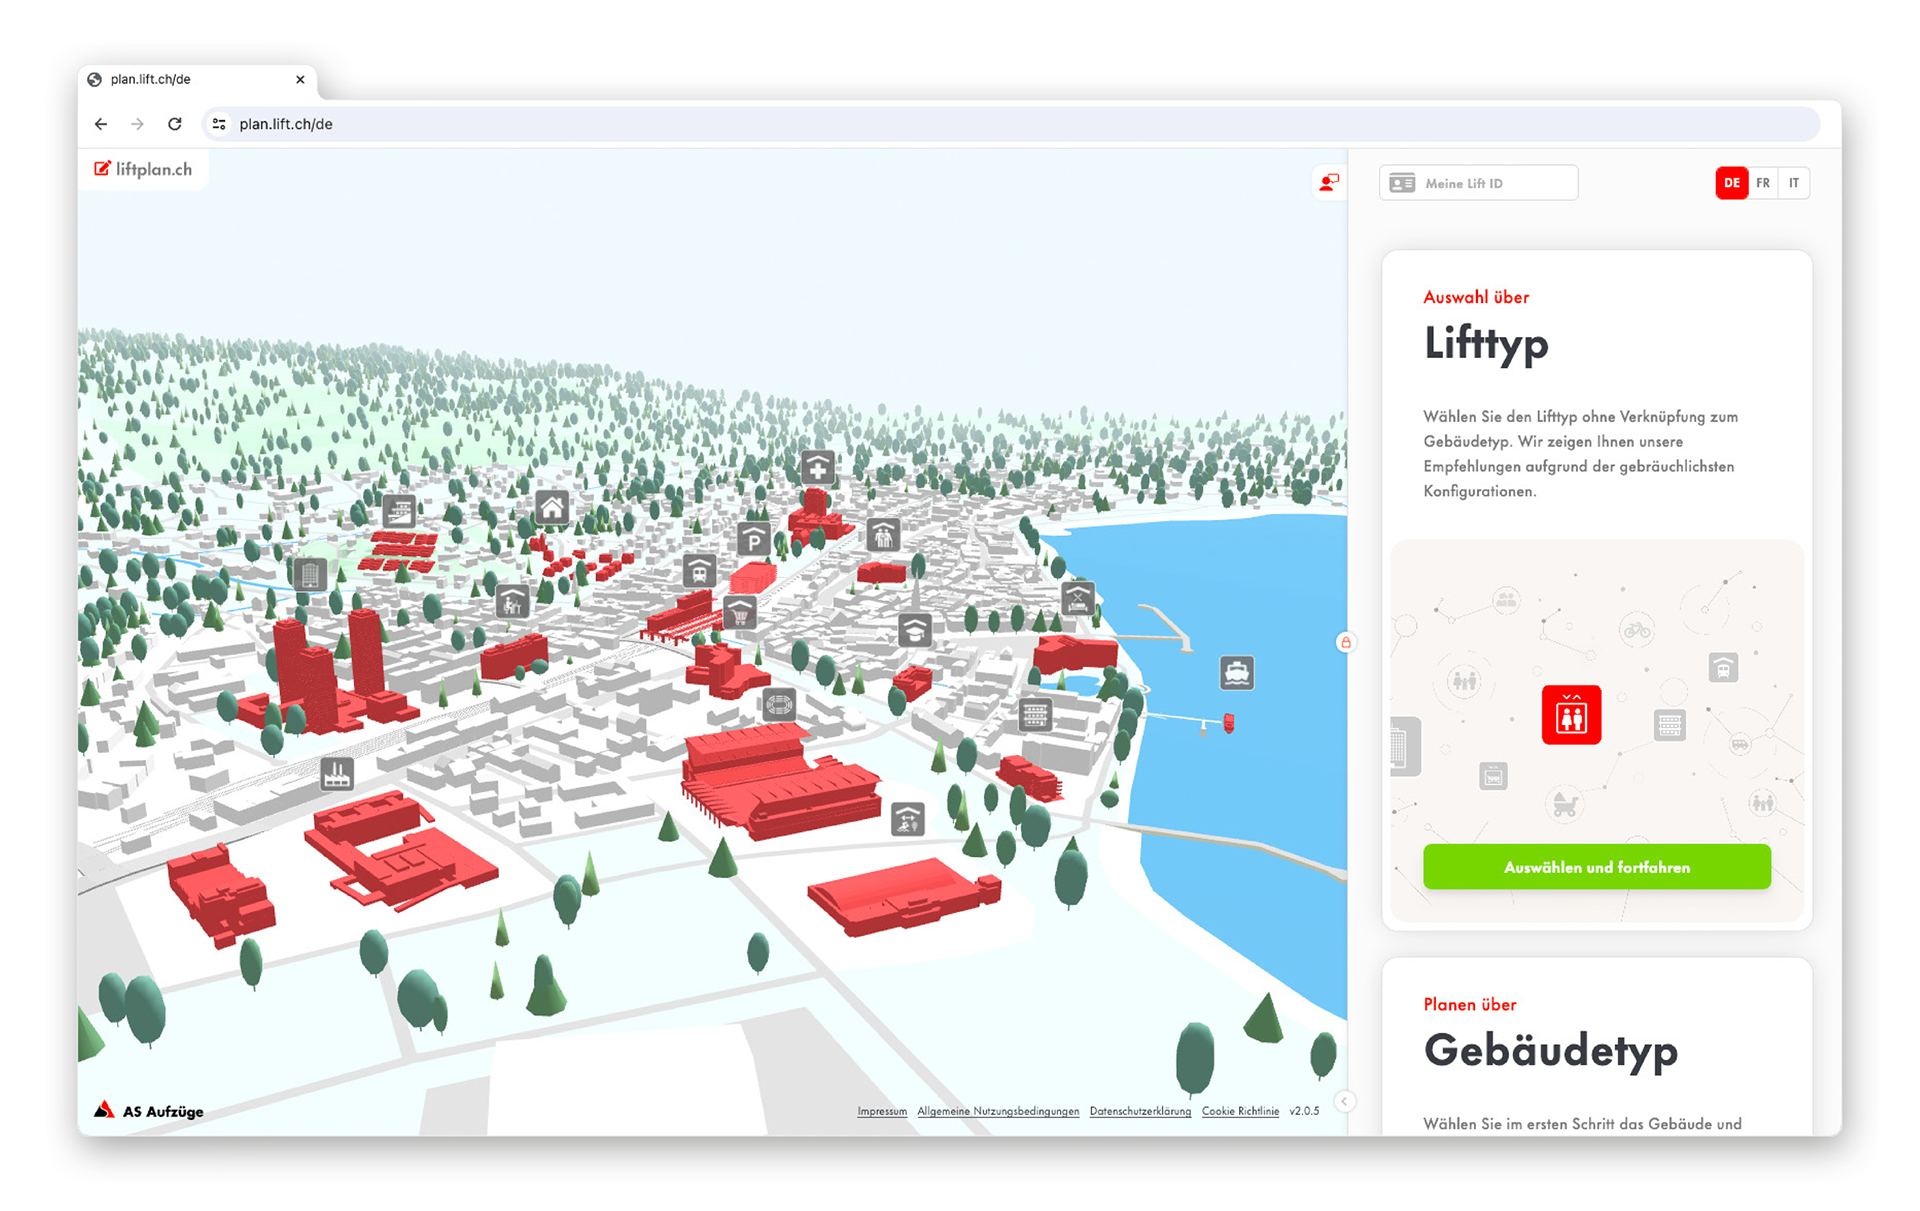This screenshot has width=1920, height=1211.
Task: Open the Impressum link
Action: pos(881,1111)
